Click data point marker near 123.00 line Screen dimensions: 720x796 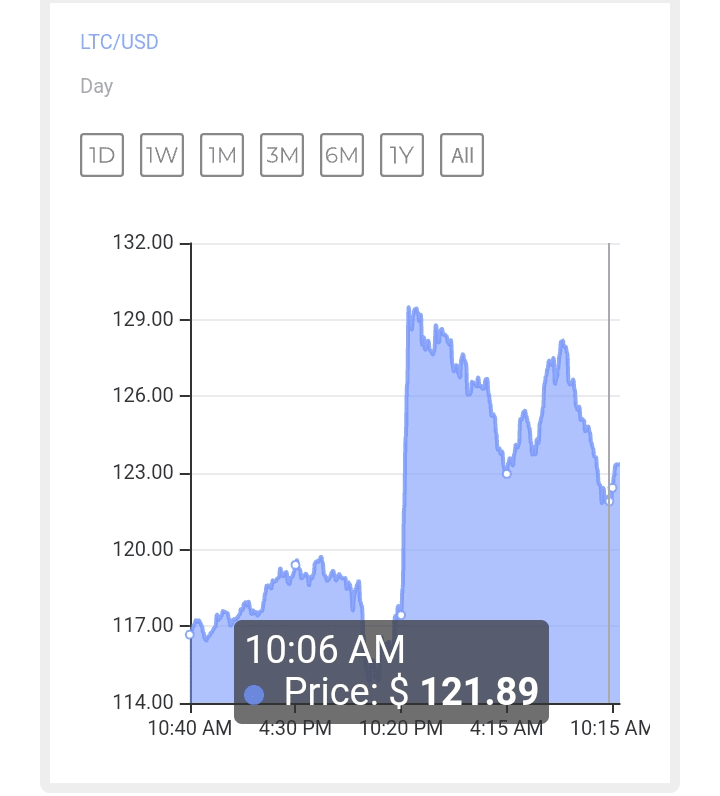pyautogui.click(x=507, y=474)
